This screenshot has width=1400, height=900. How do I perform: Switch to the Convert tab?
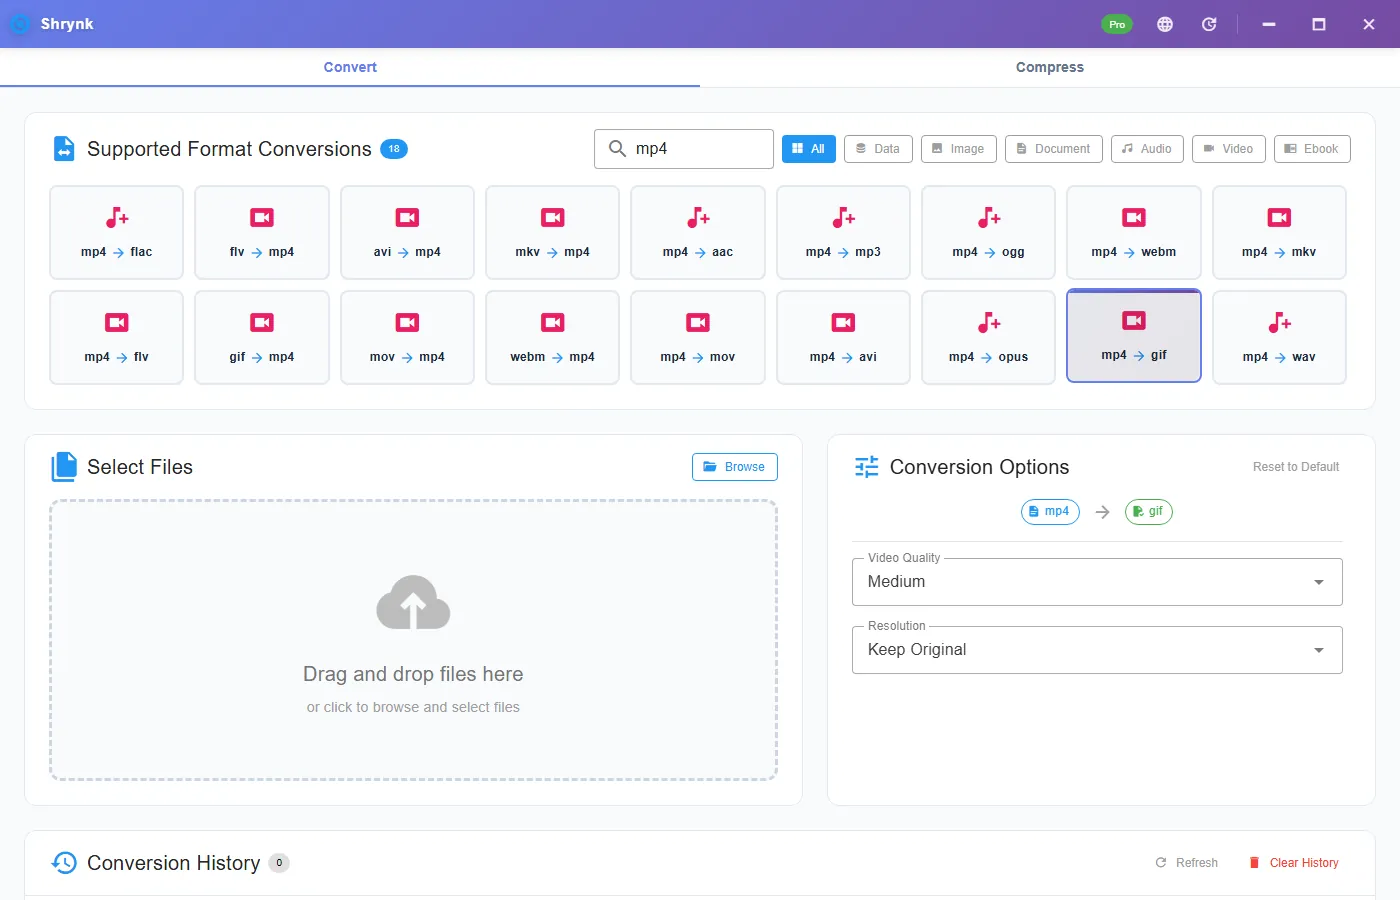tap(350, 67)
